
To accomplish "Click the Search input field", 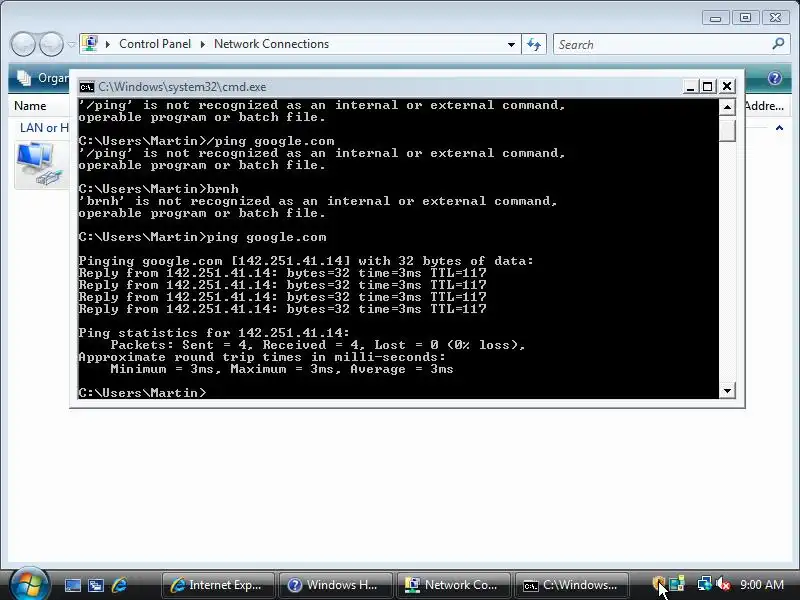I will pos(663,44).
